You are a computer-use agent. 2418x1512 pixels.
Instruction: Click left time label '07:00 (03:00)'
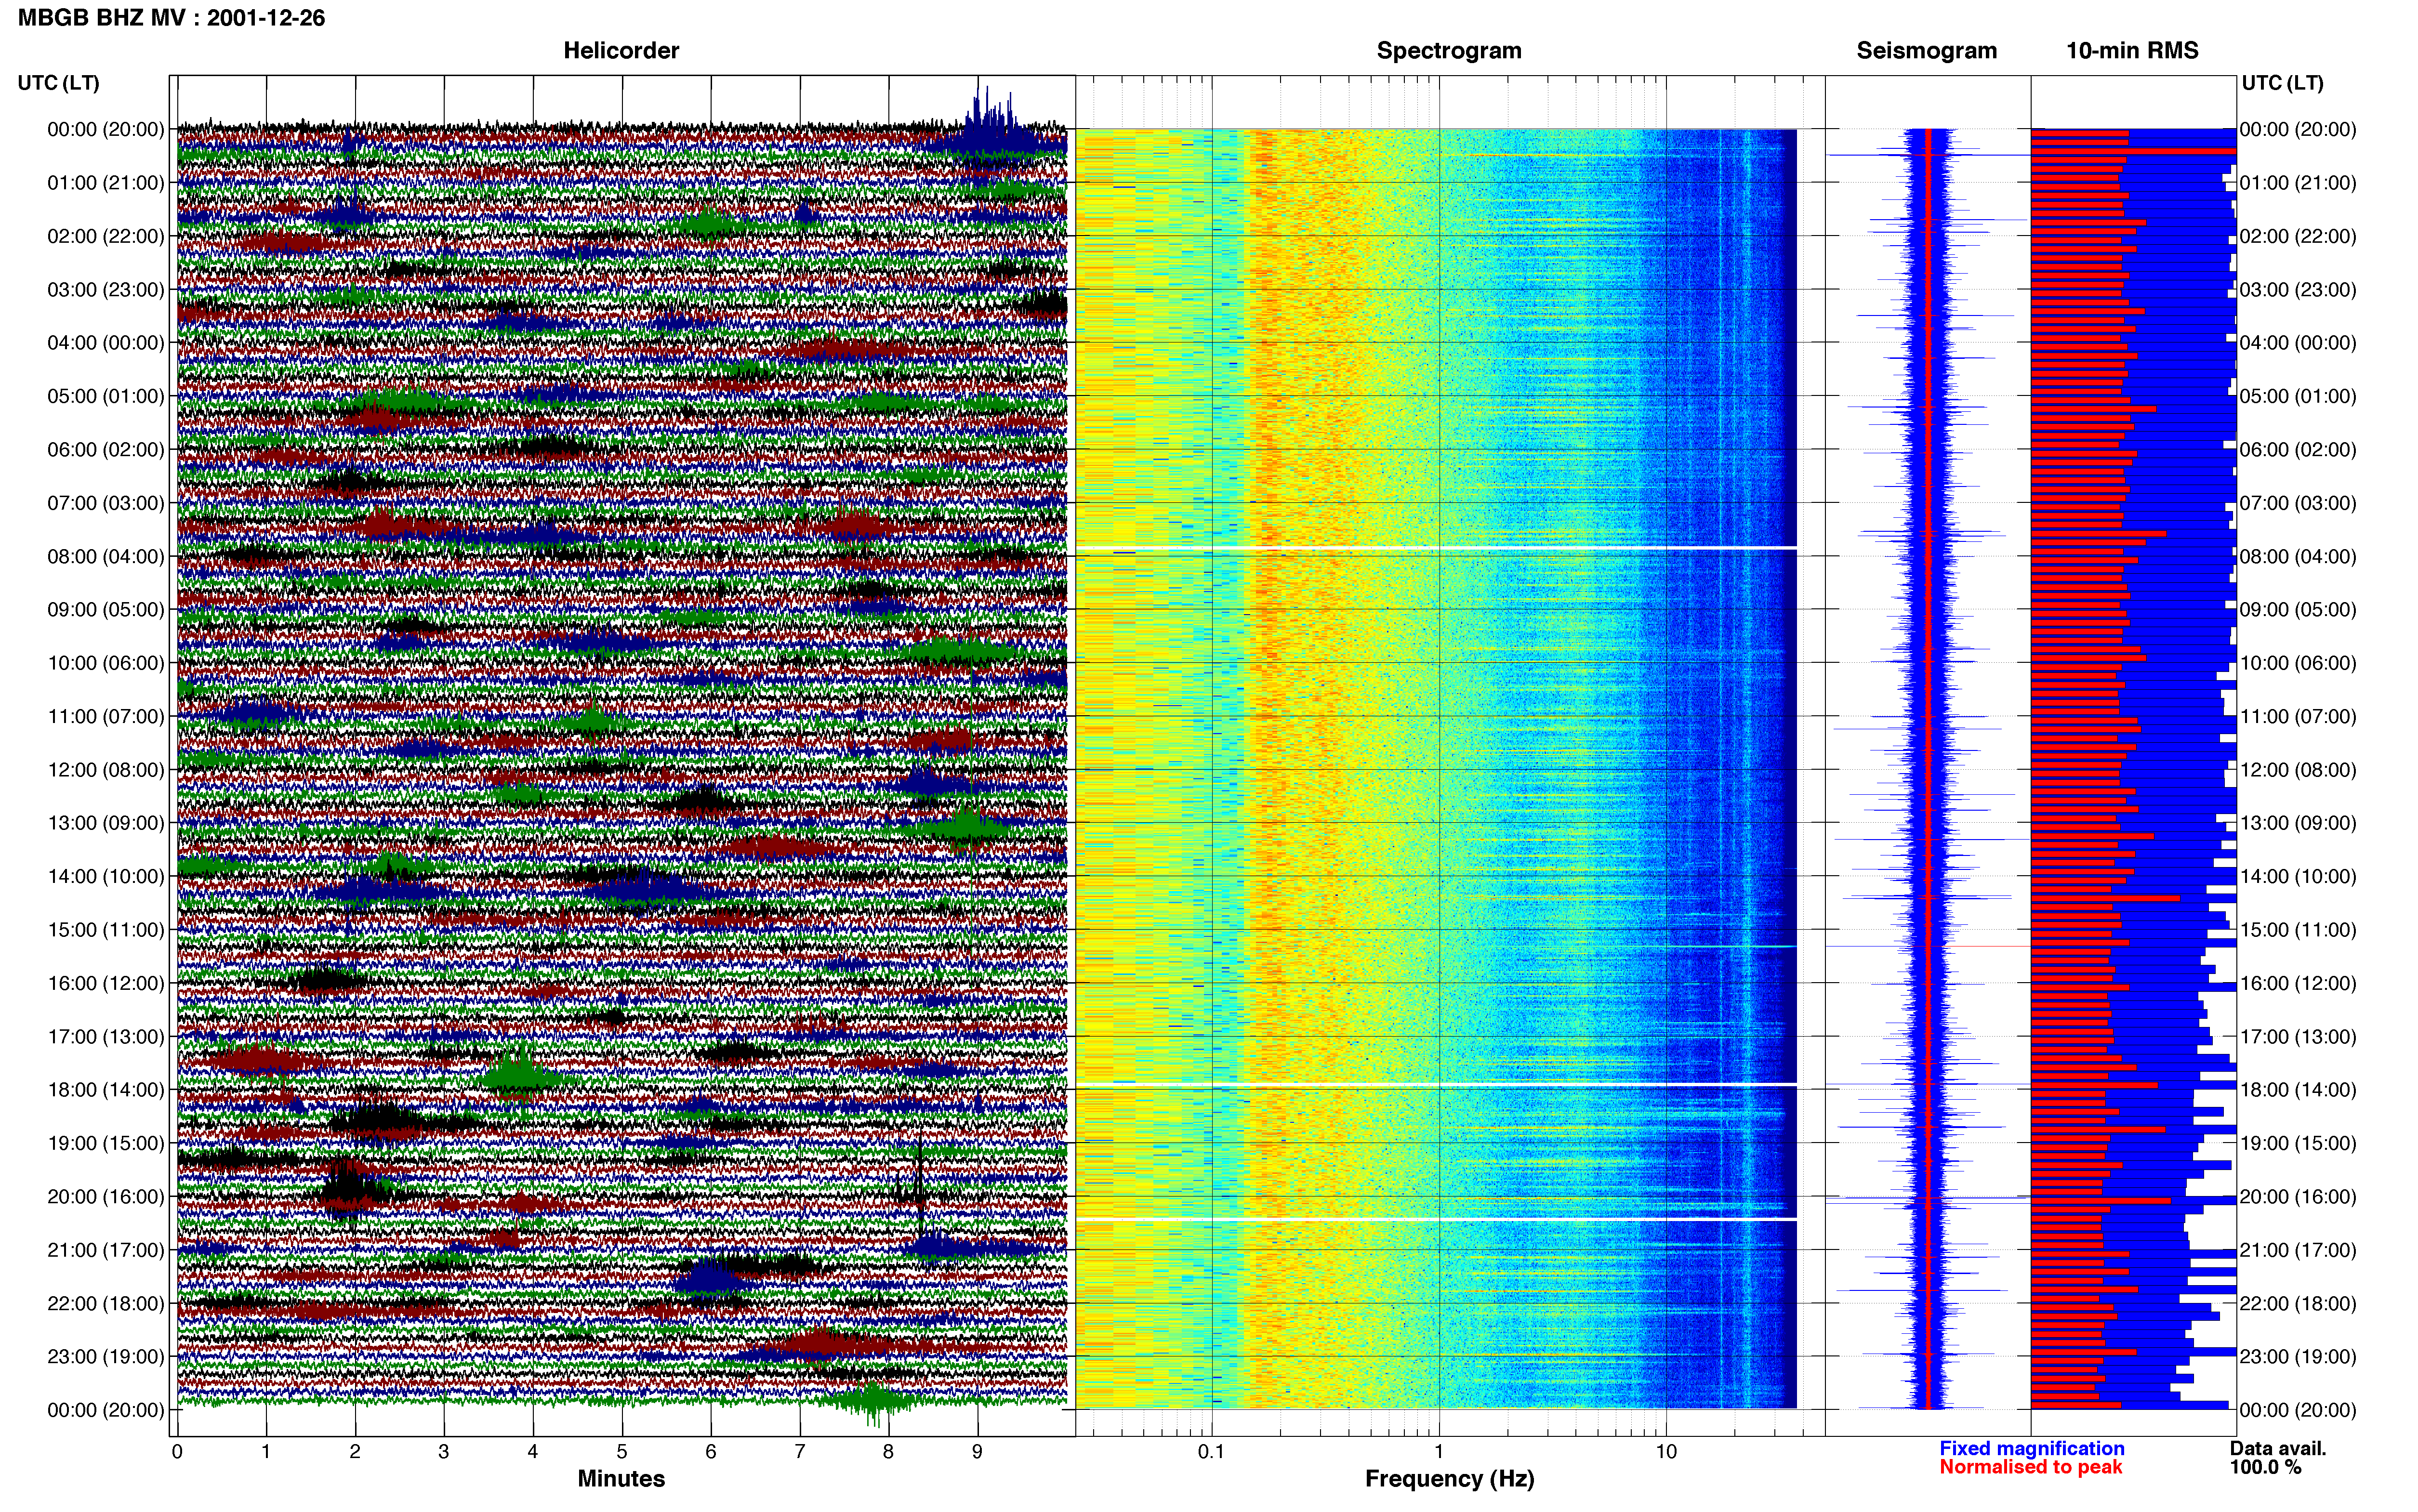point(105,503)
